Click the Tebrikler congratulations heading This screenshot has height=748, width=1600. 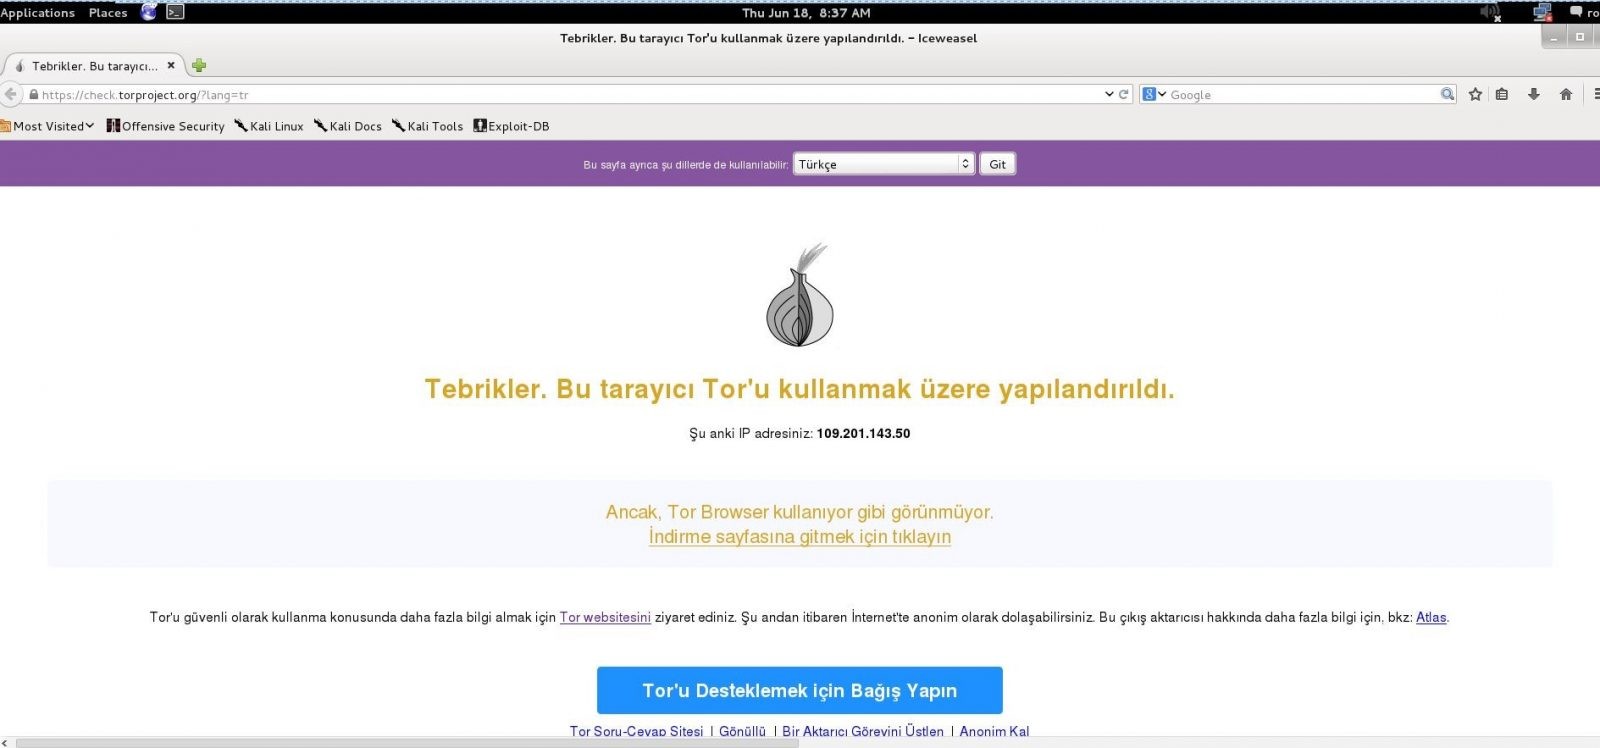(800, 389)
